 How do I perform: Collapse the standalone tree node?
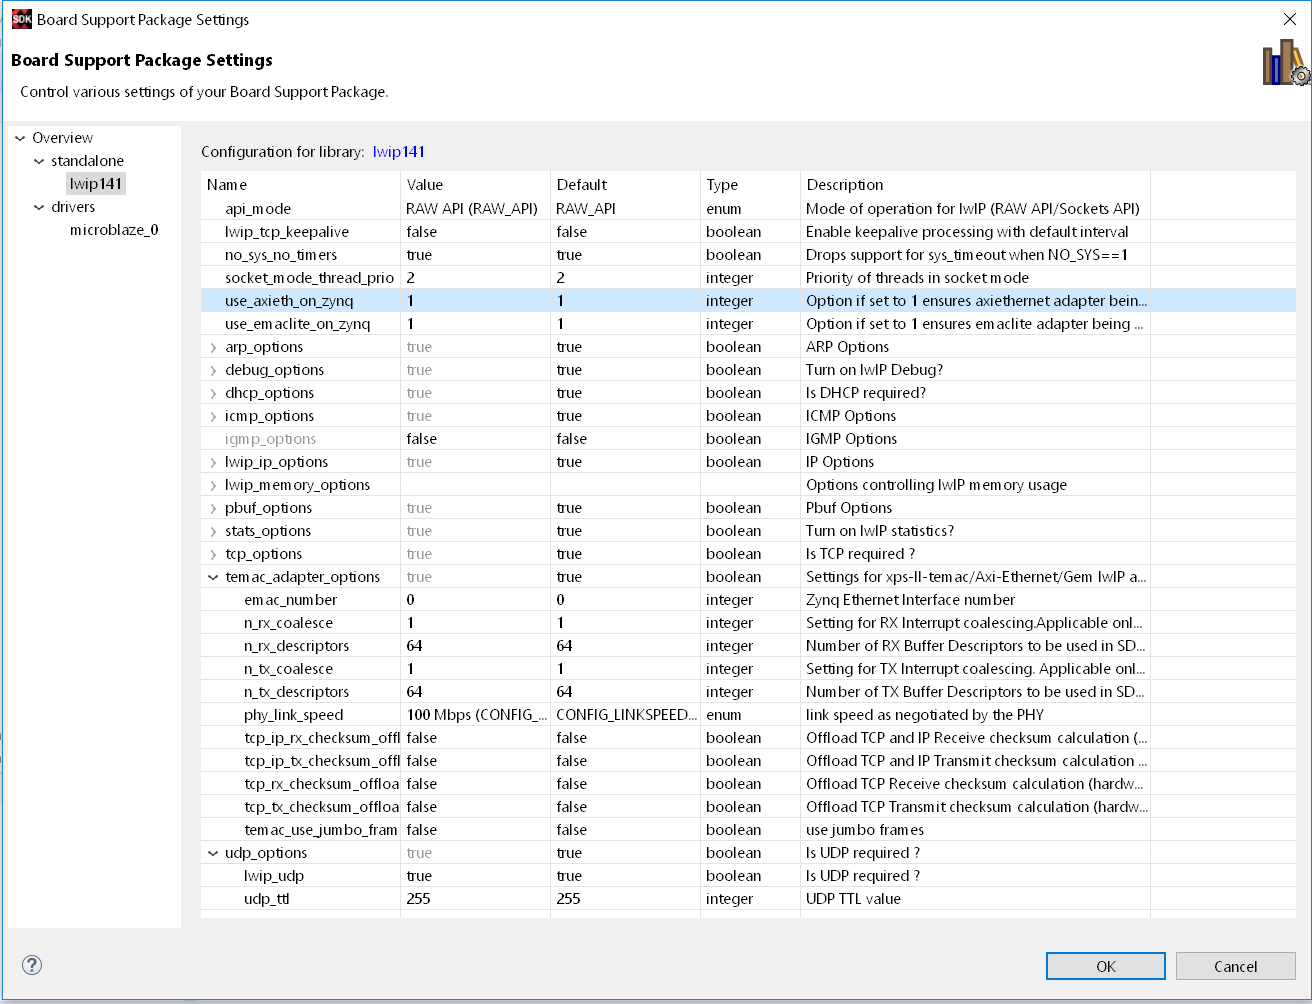39,161
